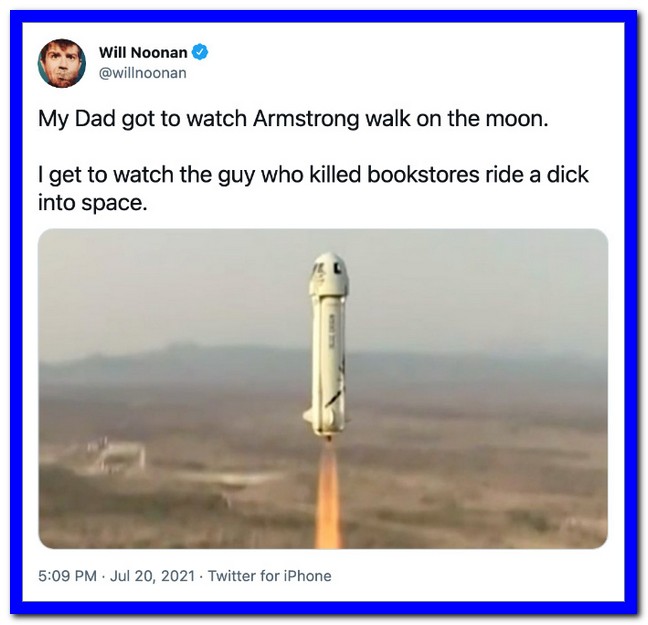Click the sentence about Armstrong's moon walk

click(x=293, y=119)
